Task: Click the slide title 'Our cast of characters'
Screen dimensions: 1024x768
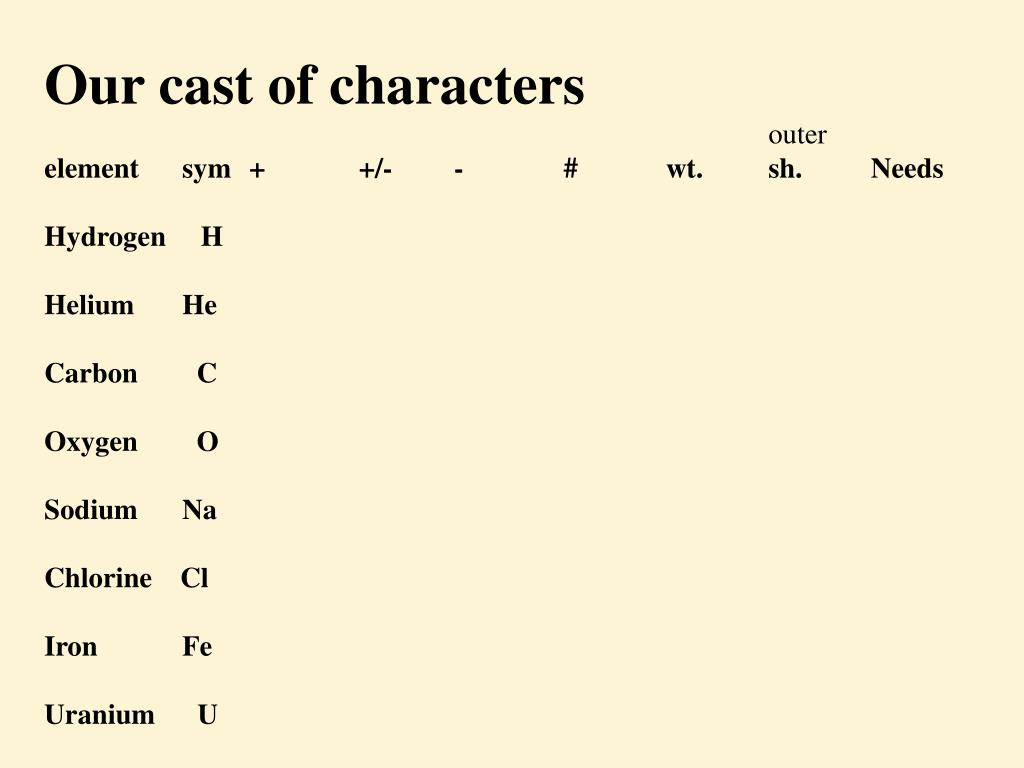Action: 314,86
